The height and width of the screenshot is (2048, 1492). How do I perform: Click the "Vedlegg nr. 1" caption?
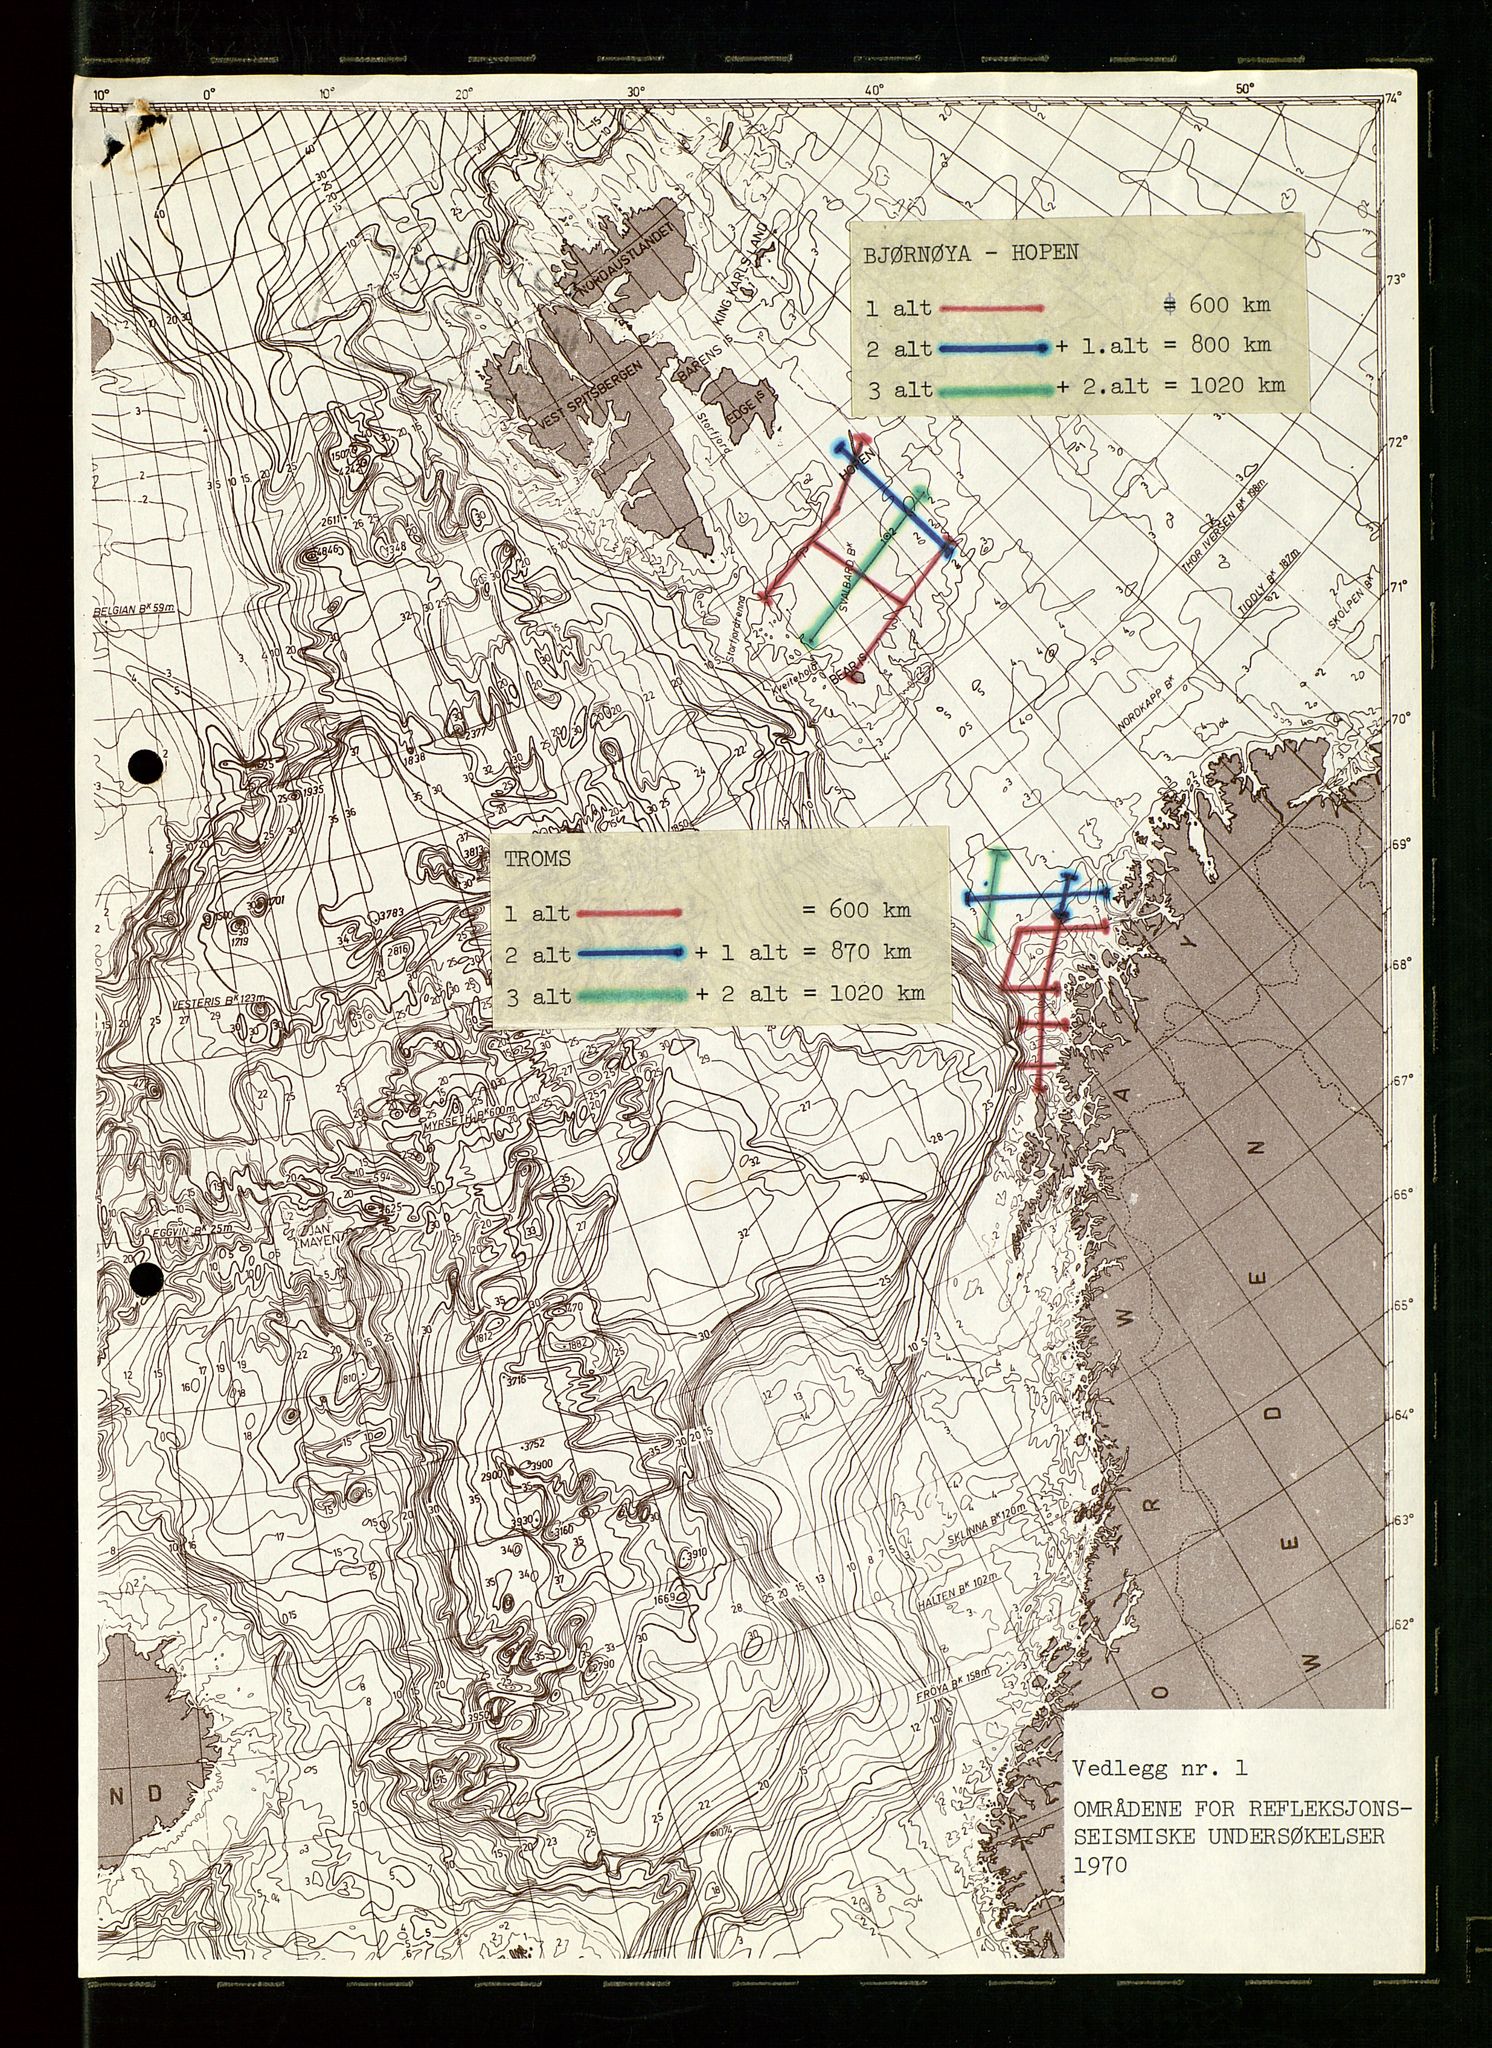(1160, 1768)
